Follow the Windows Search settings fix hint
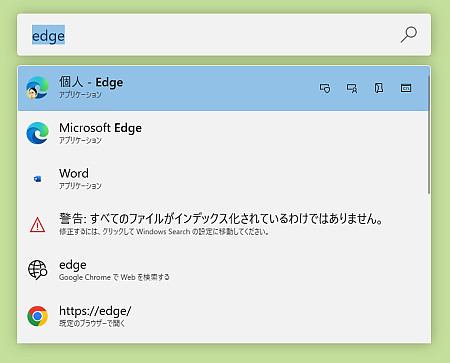 164,232
